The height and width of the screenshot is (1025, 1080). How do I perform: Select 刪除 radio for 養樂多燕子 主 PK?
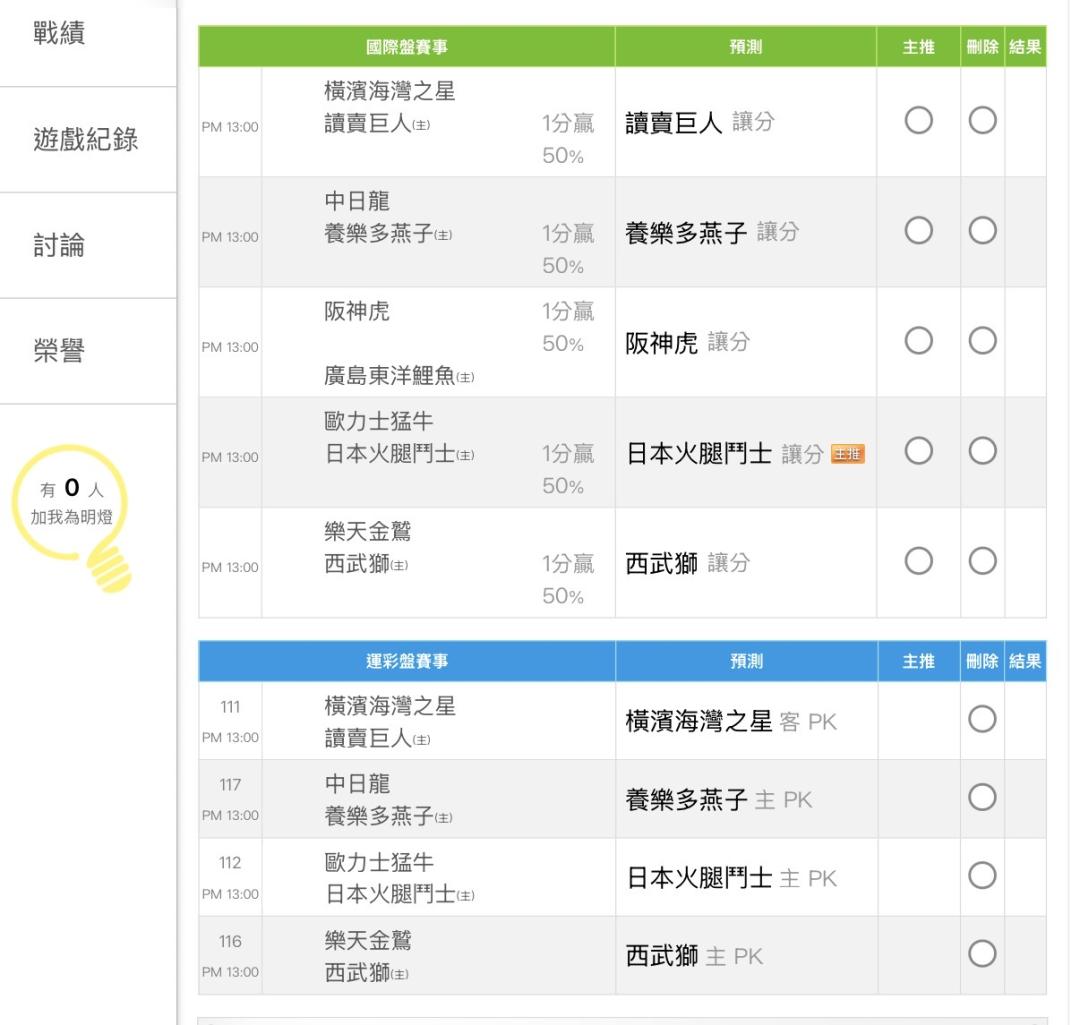(982, 797)
